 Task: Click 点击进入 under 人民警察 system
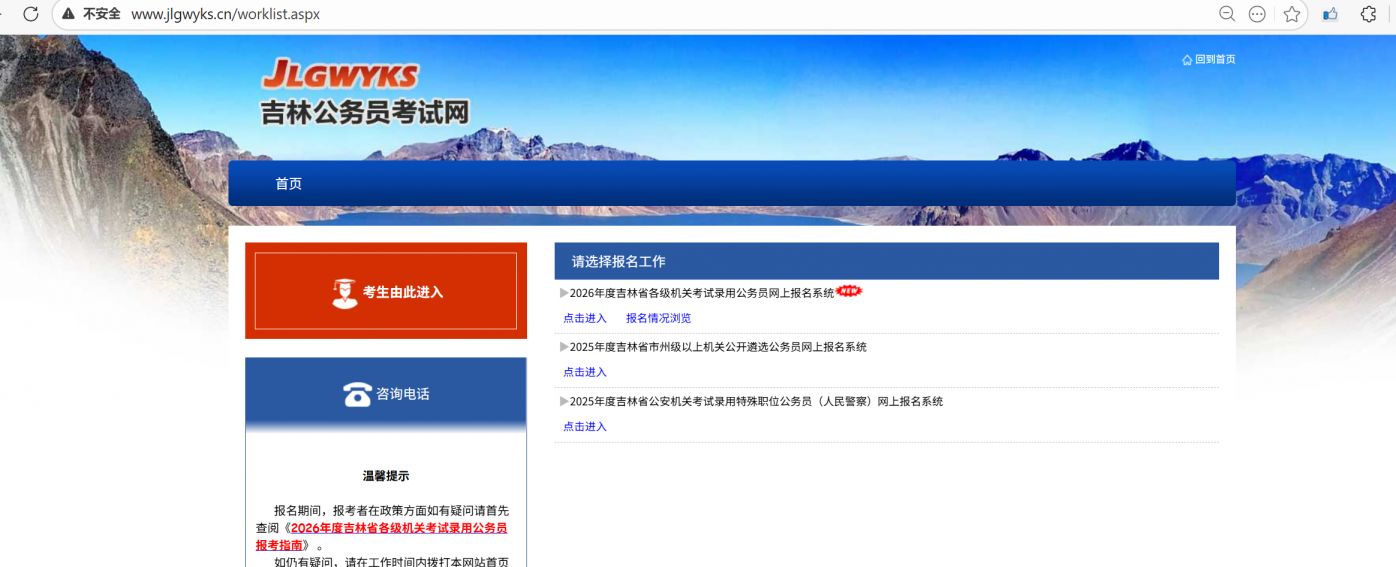pyautogui.click(x=585, y=426)
